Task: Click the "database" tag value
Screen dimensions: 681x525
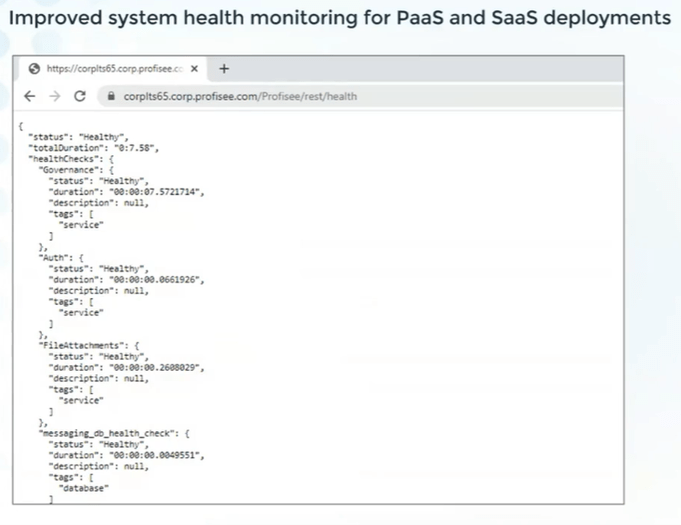Action: coord(84,488)
